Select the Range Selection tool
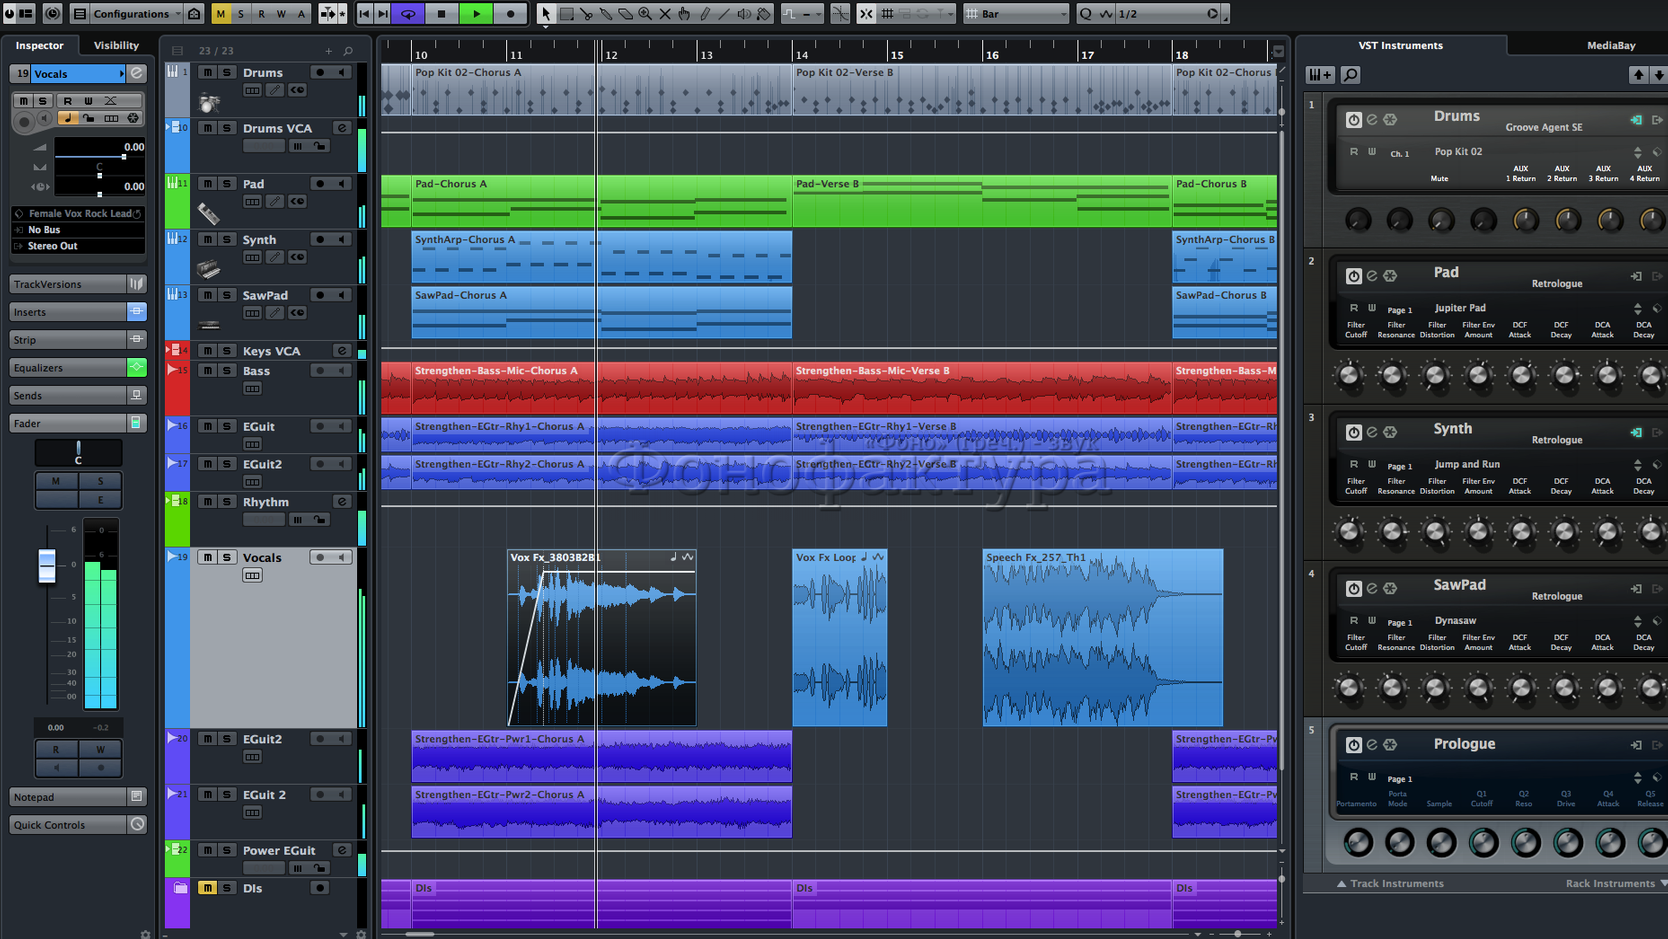This screenshot has height=939, width=1668. point(566,14)
